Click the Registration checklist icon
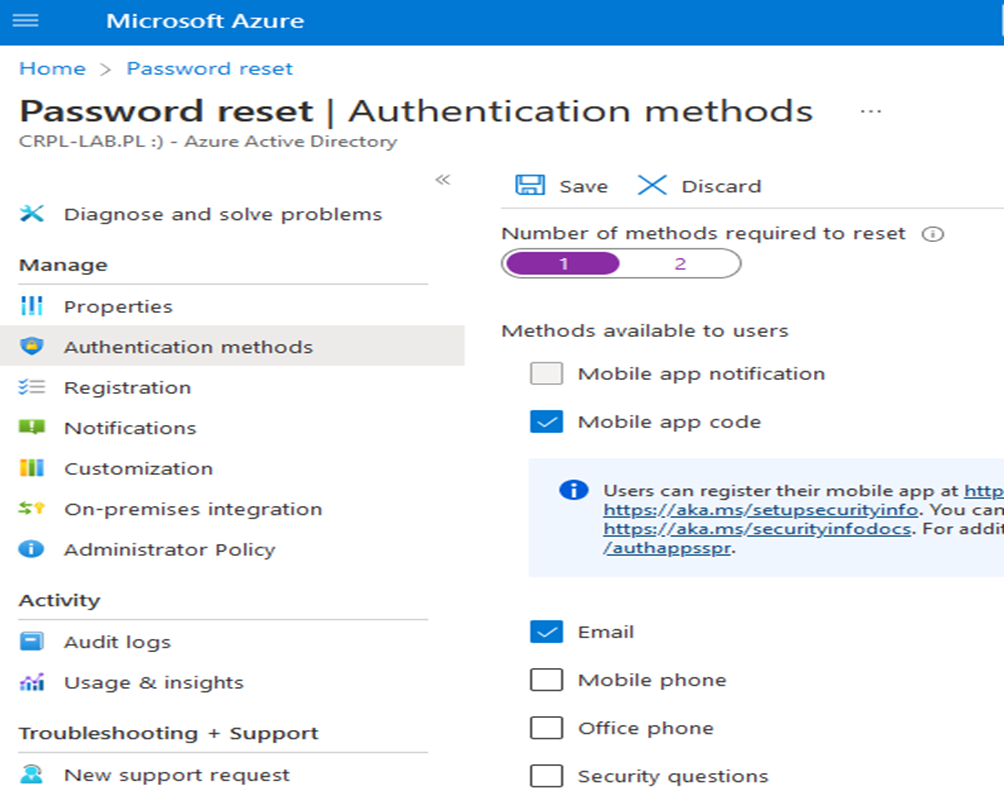 point(32,387)
